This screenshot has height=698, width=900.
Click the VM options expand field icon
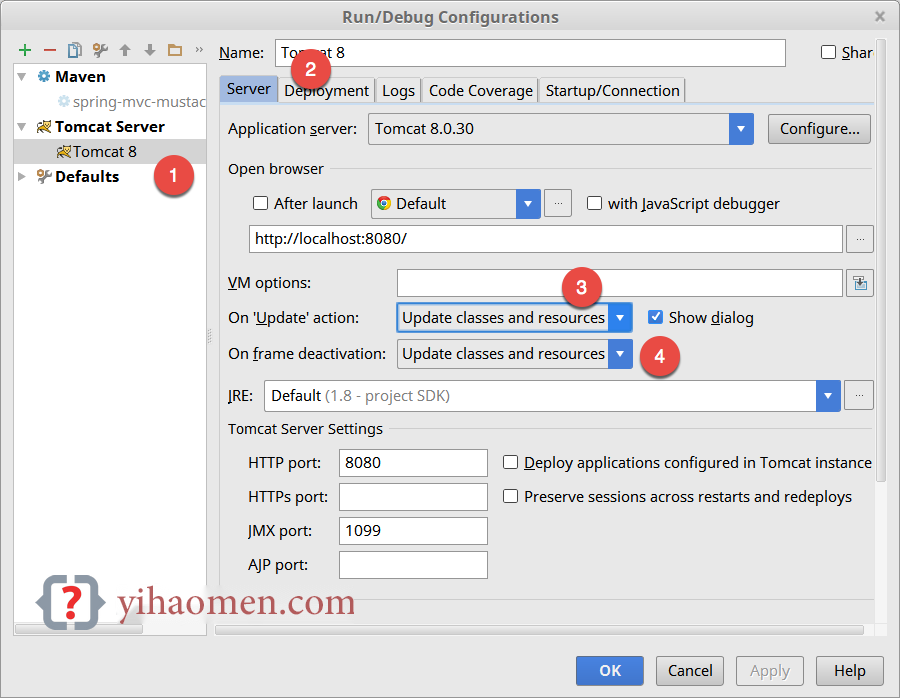860,283
